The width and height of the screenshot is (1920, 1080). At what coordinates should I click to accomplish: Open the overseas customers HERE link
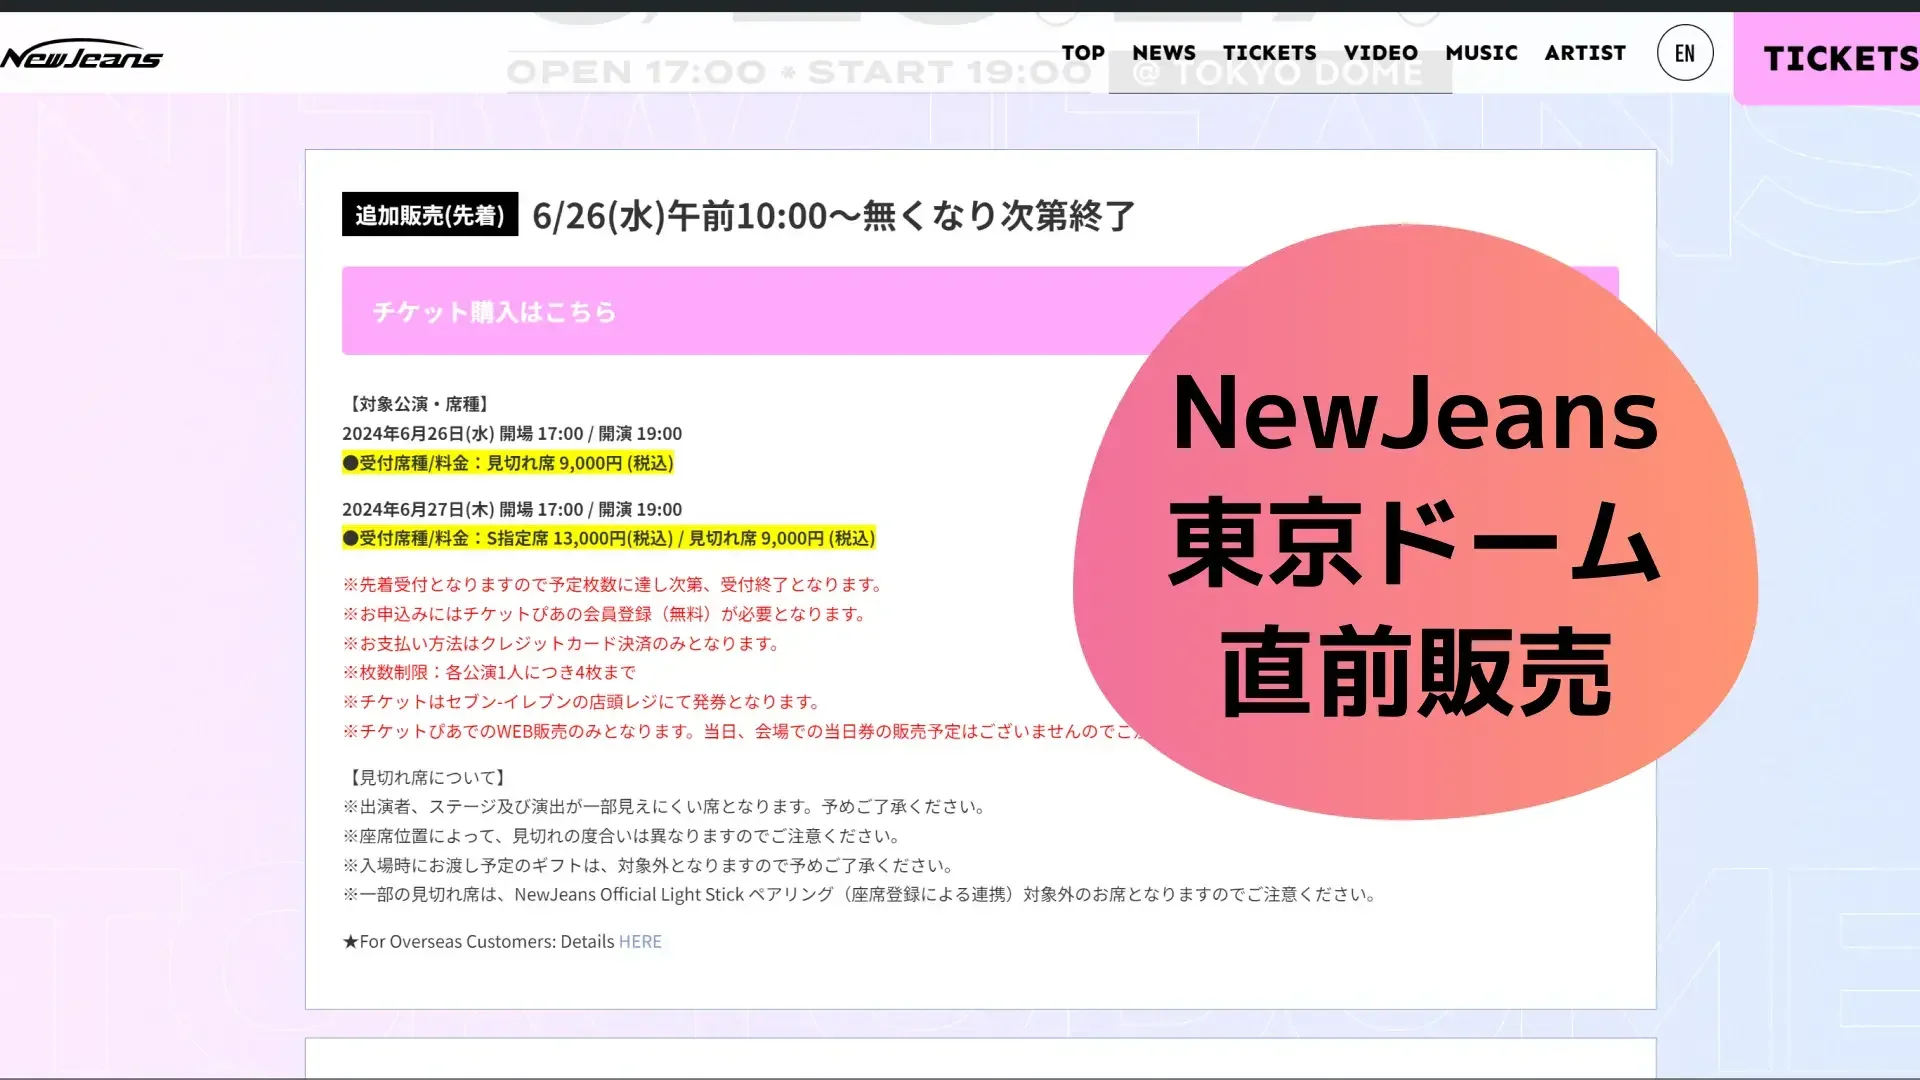pos(639,941)
